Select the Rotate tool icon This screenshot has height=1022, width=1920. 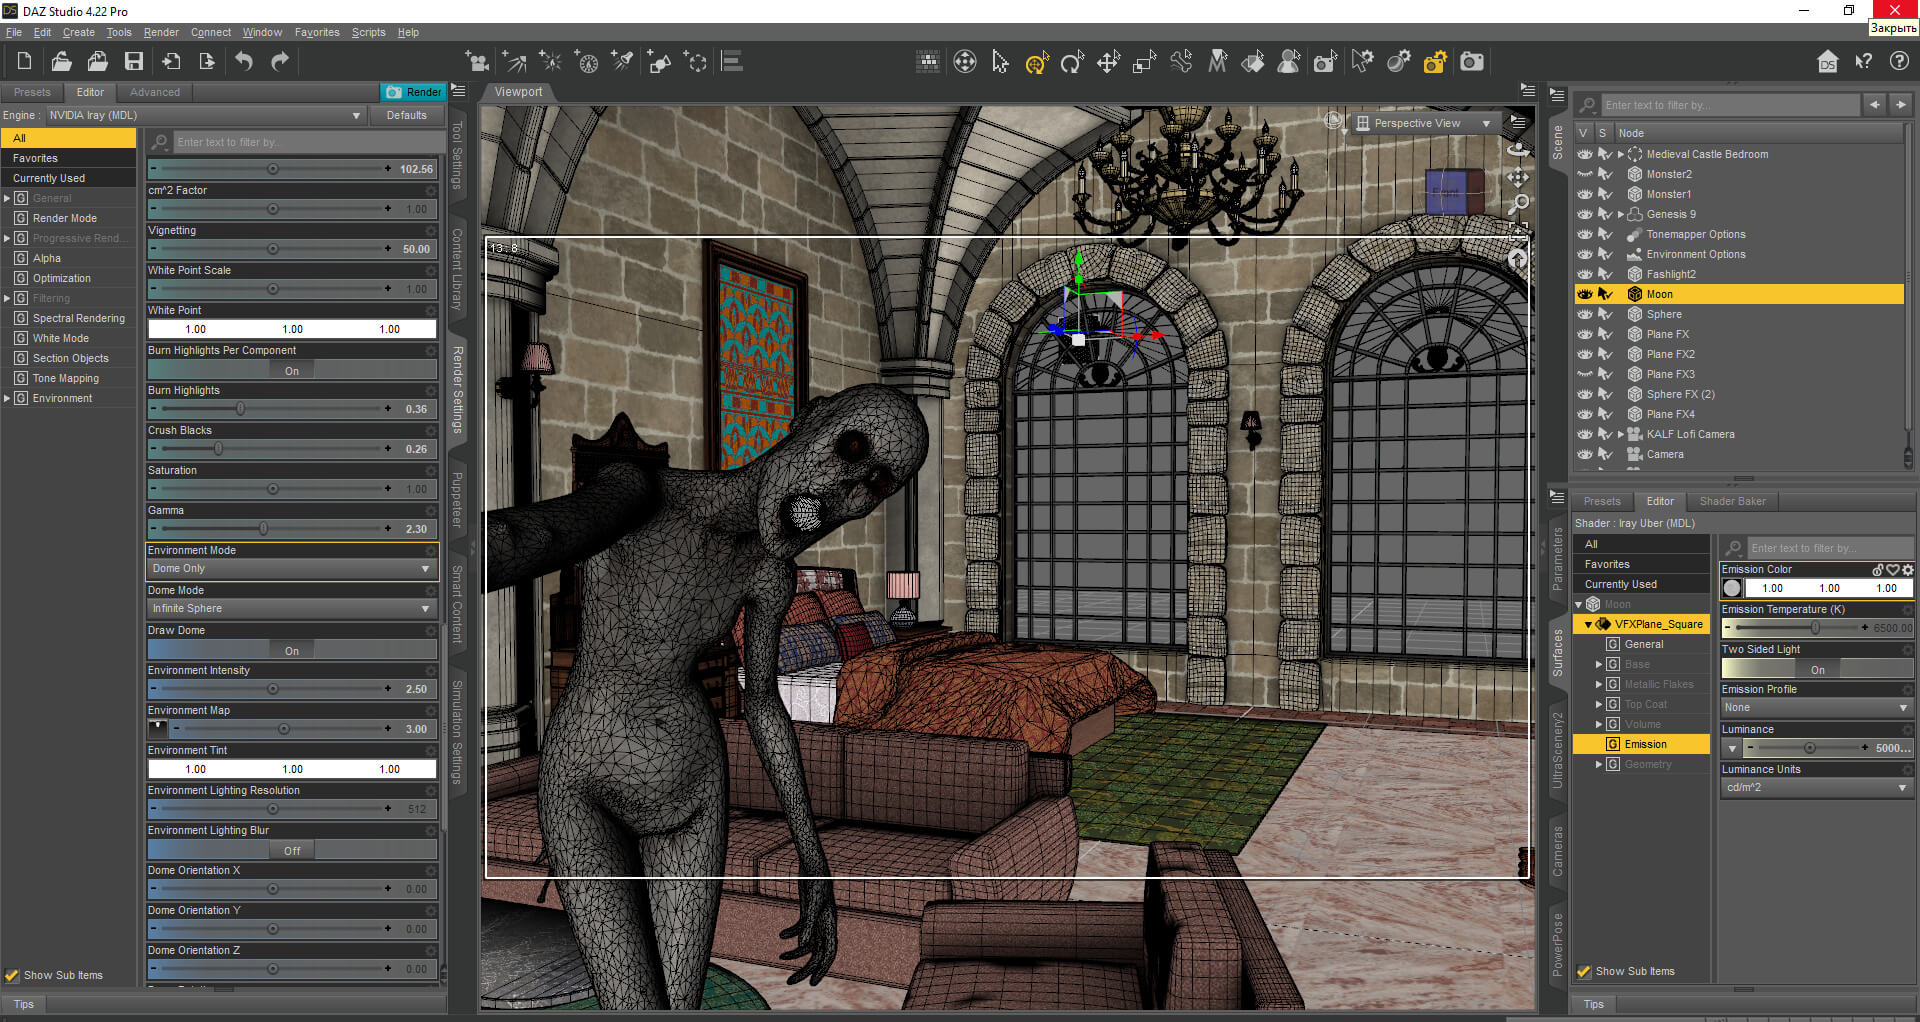1072,63
